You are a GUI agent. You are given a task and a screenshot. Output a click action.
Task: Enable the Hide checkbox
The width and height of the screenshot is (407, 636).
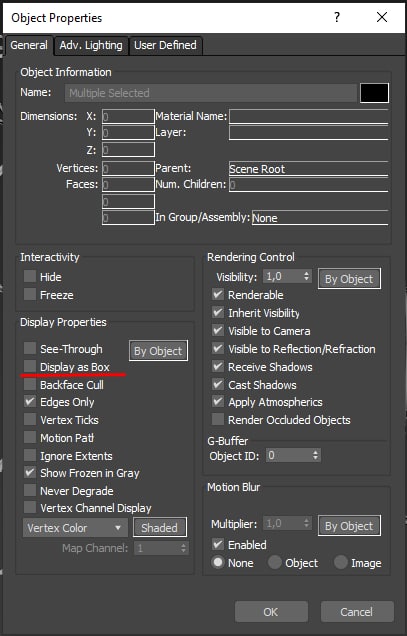pyautogui.click(x=30, y=277)
